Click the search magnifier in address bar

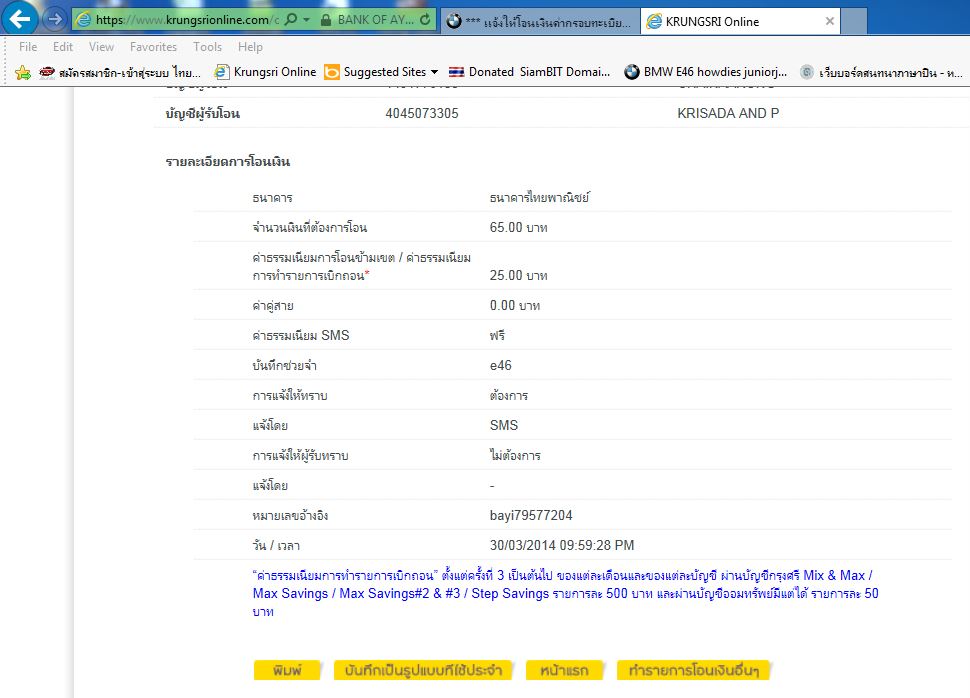coord(291,19)
